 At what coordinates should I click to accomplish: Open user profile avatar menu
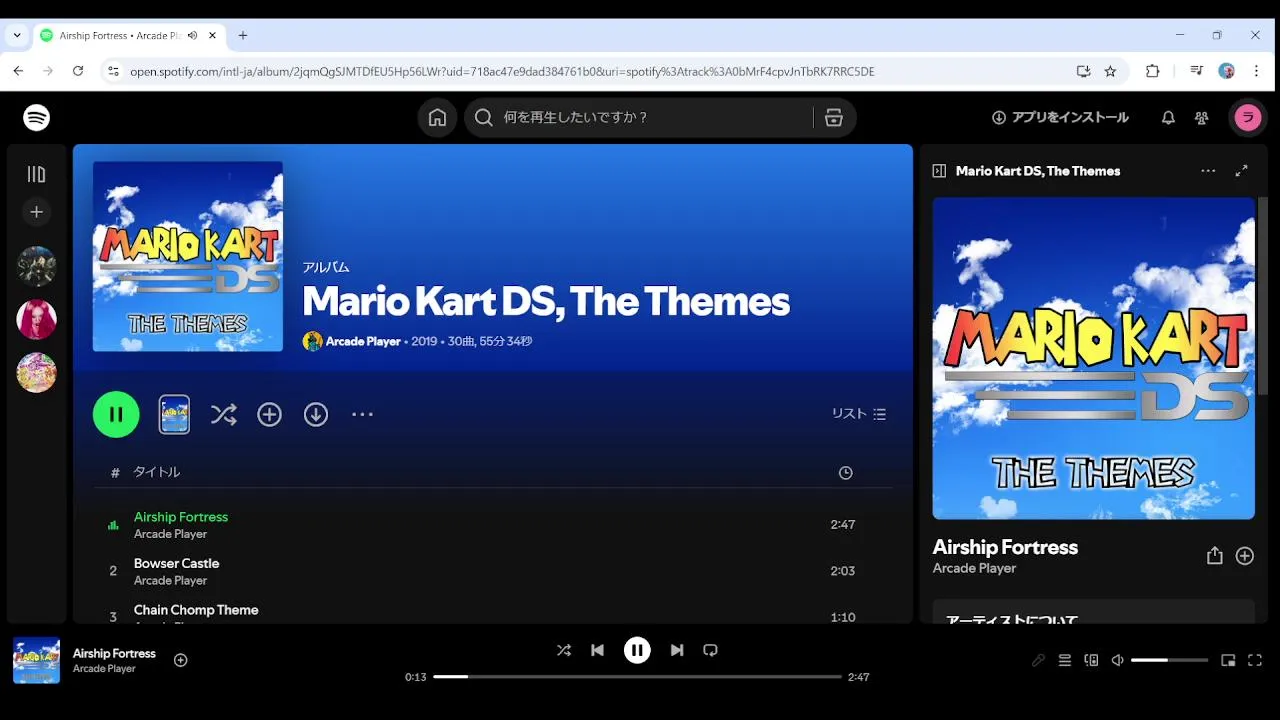click(1247, 117)
